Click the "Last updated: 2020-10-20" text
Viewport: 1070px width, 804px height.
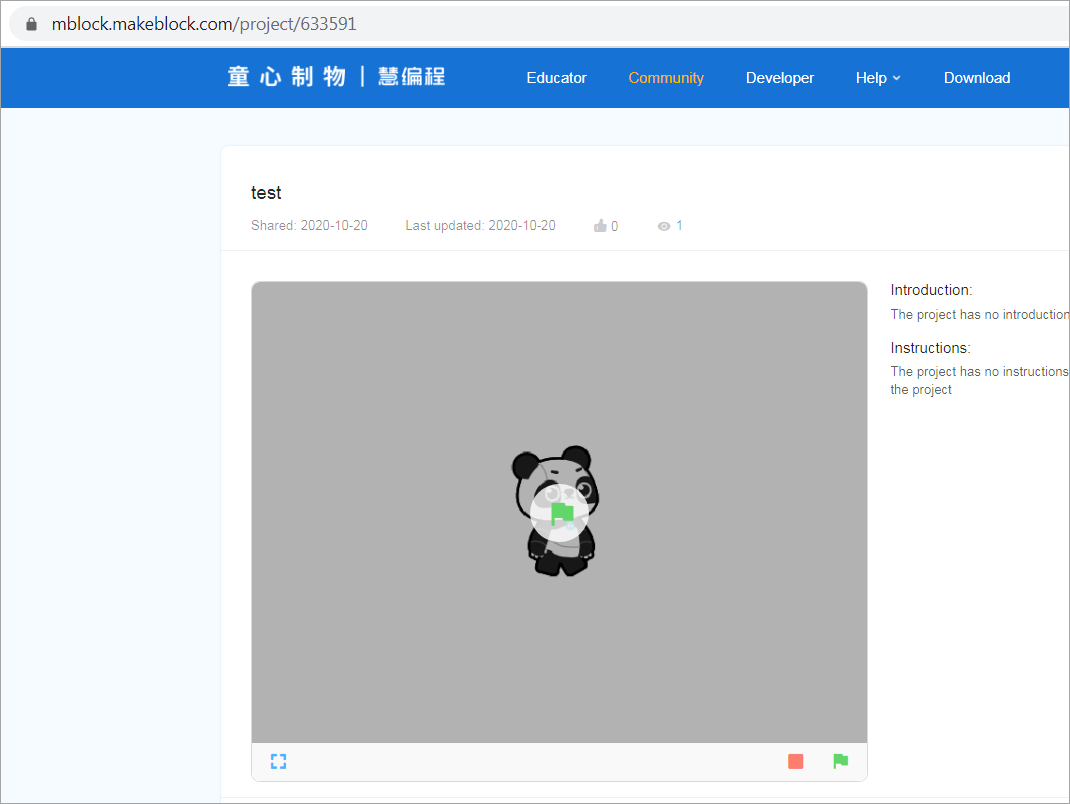point(480,225)
